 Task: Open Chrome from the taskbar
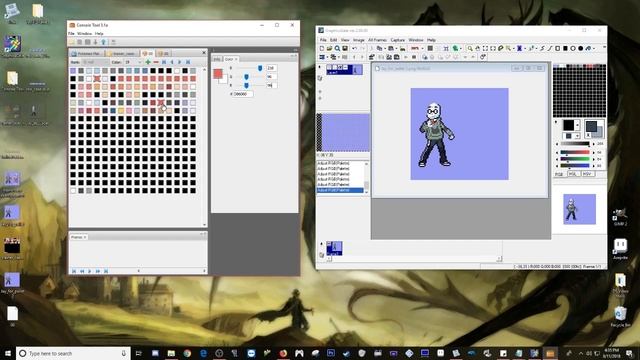coord(187,353)
